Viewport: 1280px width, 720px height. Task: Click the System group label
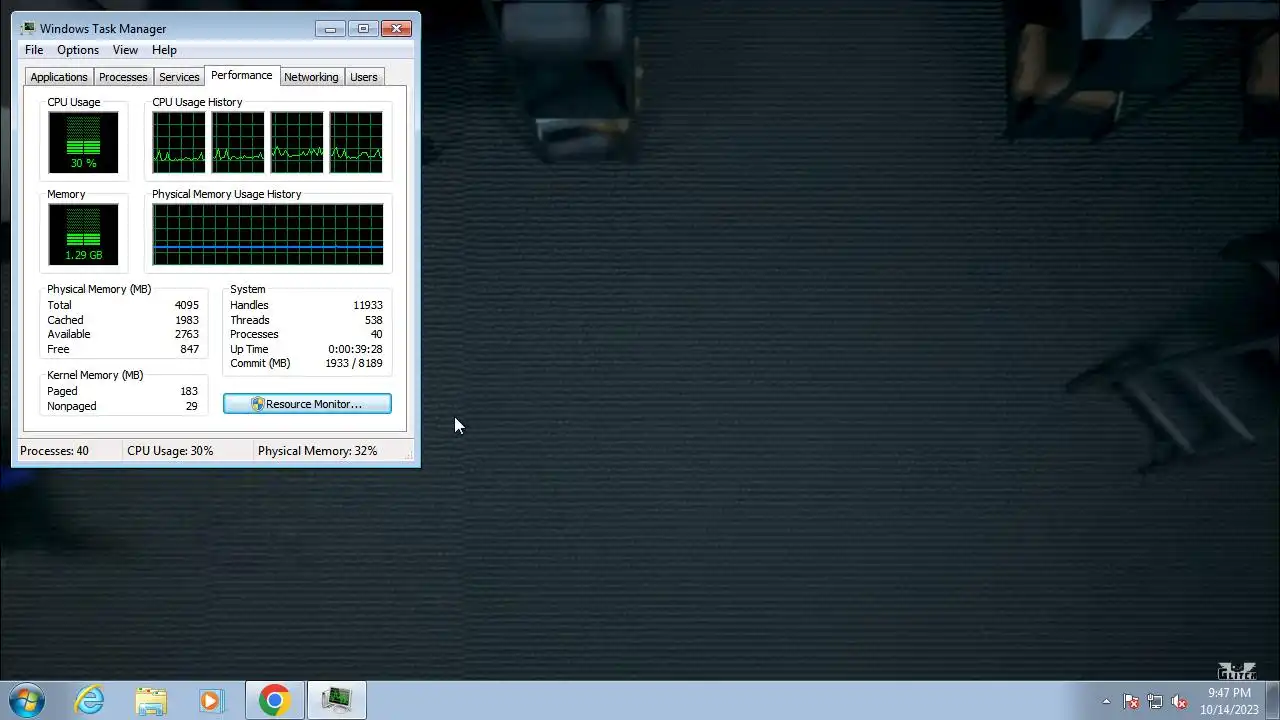pyautogui.click(x=248, y=289)
